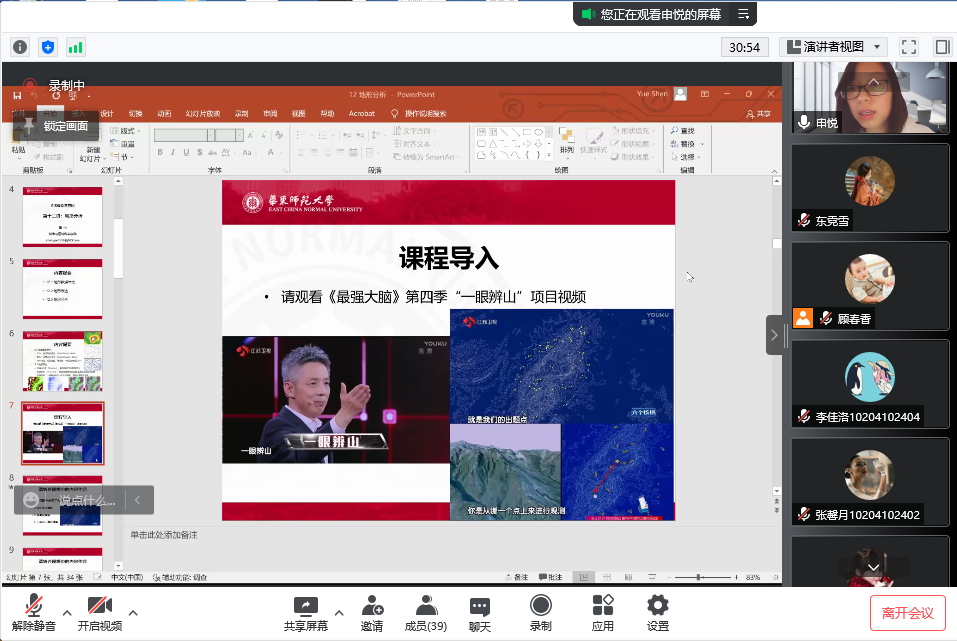Select slide 5 thumbnail in the slide pane
The height and width of the screenshot is (641, 957).
click(x=62, y=289)
